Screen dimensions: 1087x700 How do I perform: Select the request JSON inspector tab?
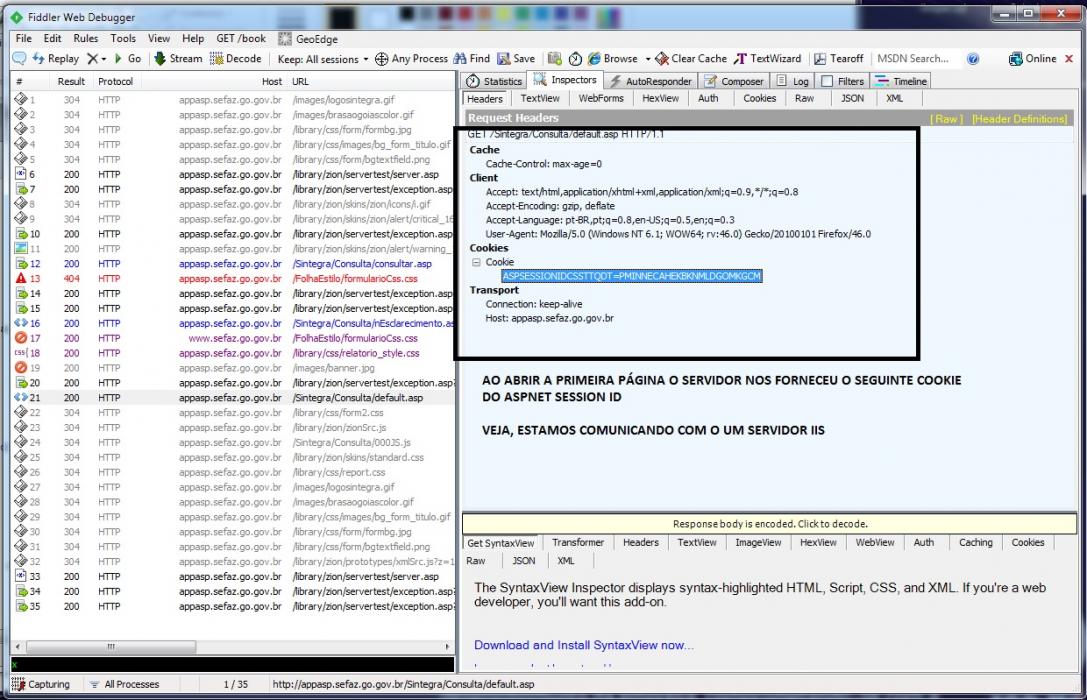[x=852, y=98]
